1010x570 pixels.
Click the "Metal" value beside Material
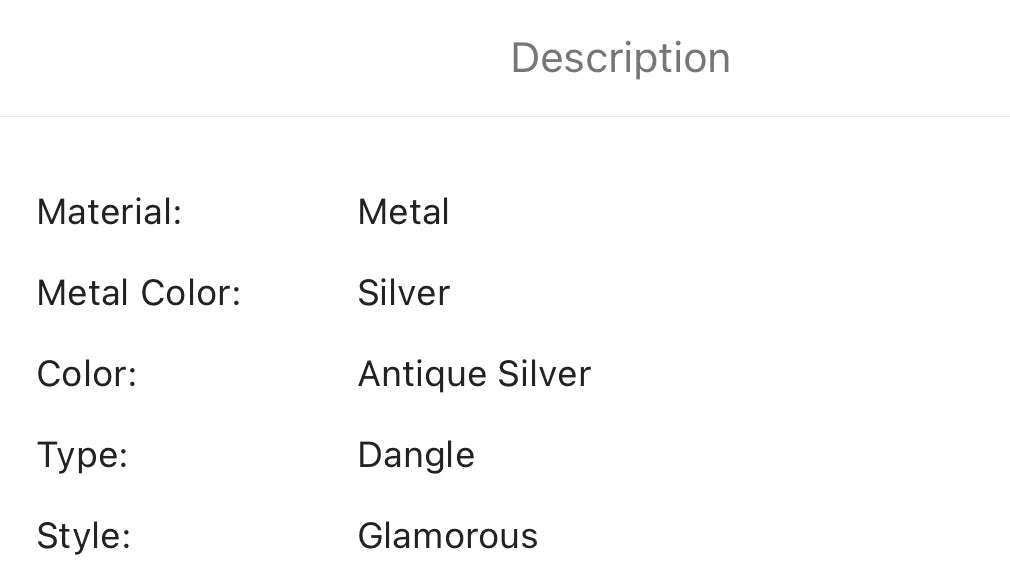(x=403, y=212)
